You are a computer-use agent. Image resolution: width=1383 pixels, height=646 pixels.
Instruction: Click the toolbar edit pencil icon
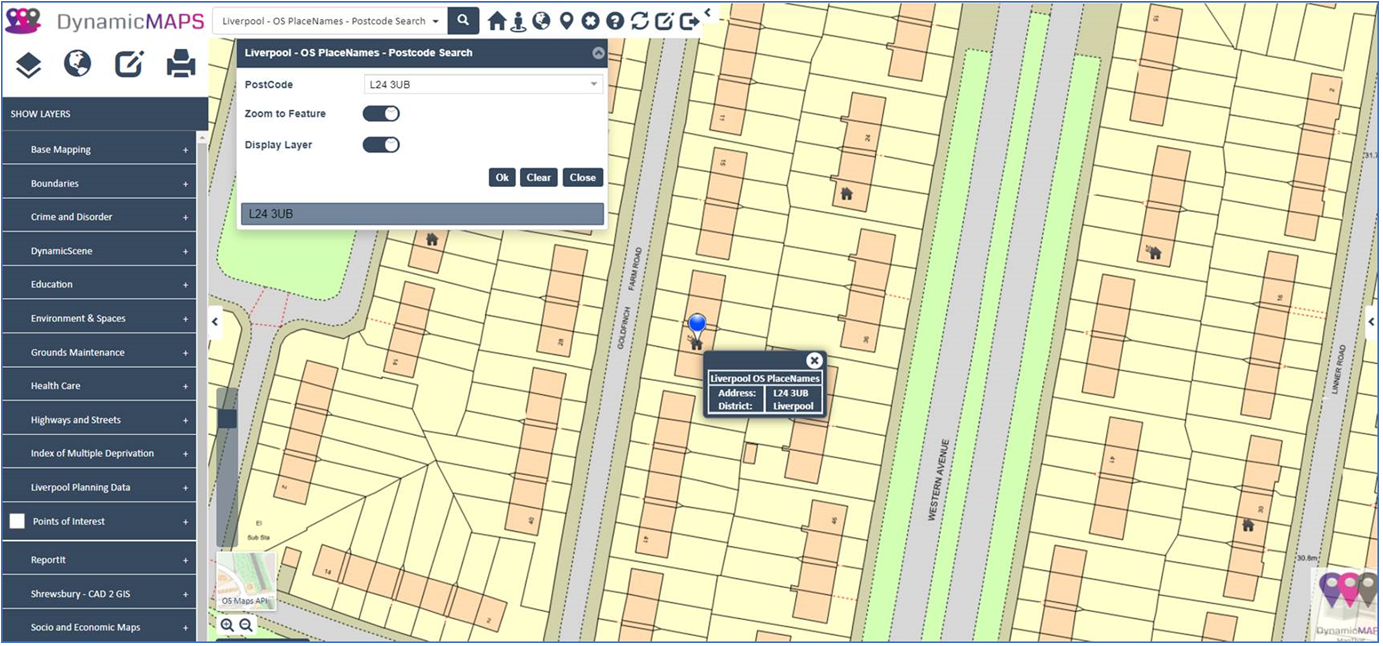click(664, 21)
